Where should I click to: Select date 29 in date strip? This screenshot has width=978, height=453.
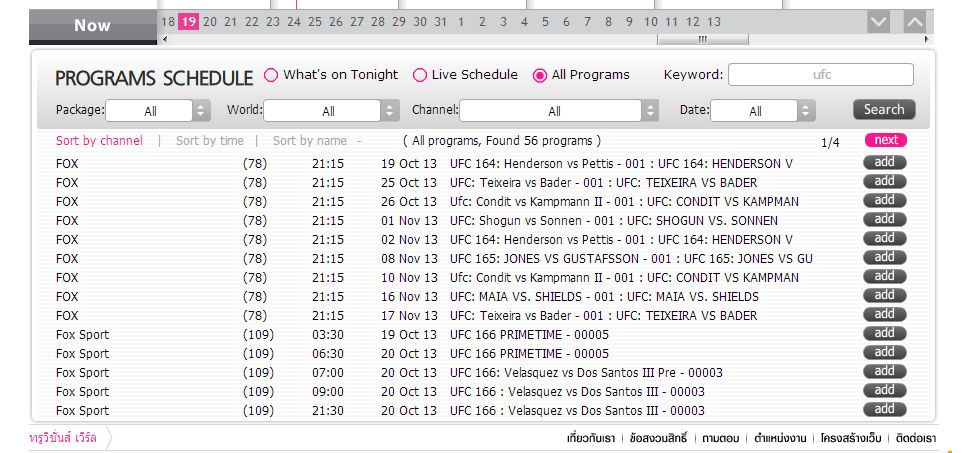point(399,22)
